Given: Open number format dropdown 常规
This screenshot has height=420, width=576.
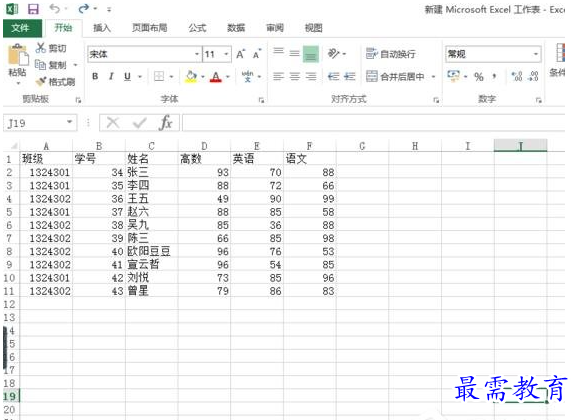Looking at the screenshot, I should pyautogui.click(x=536, y=54).
